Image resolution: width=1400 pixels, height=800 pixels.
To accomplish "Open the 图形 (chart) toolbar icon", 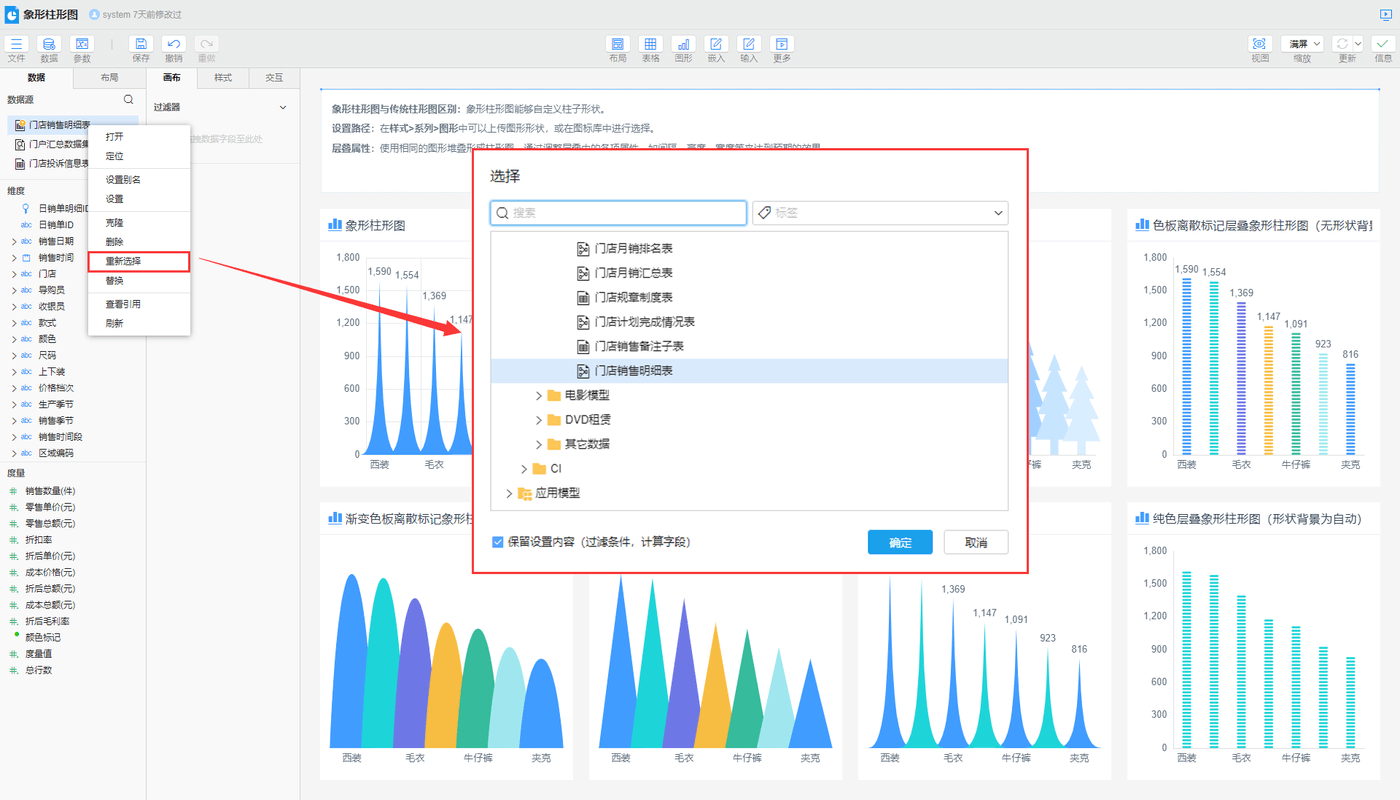I will pos(683,45).
